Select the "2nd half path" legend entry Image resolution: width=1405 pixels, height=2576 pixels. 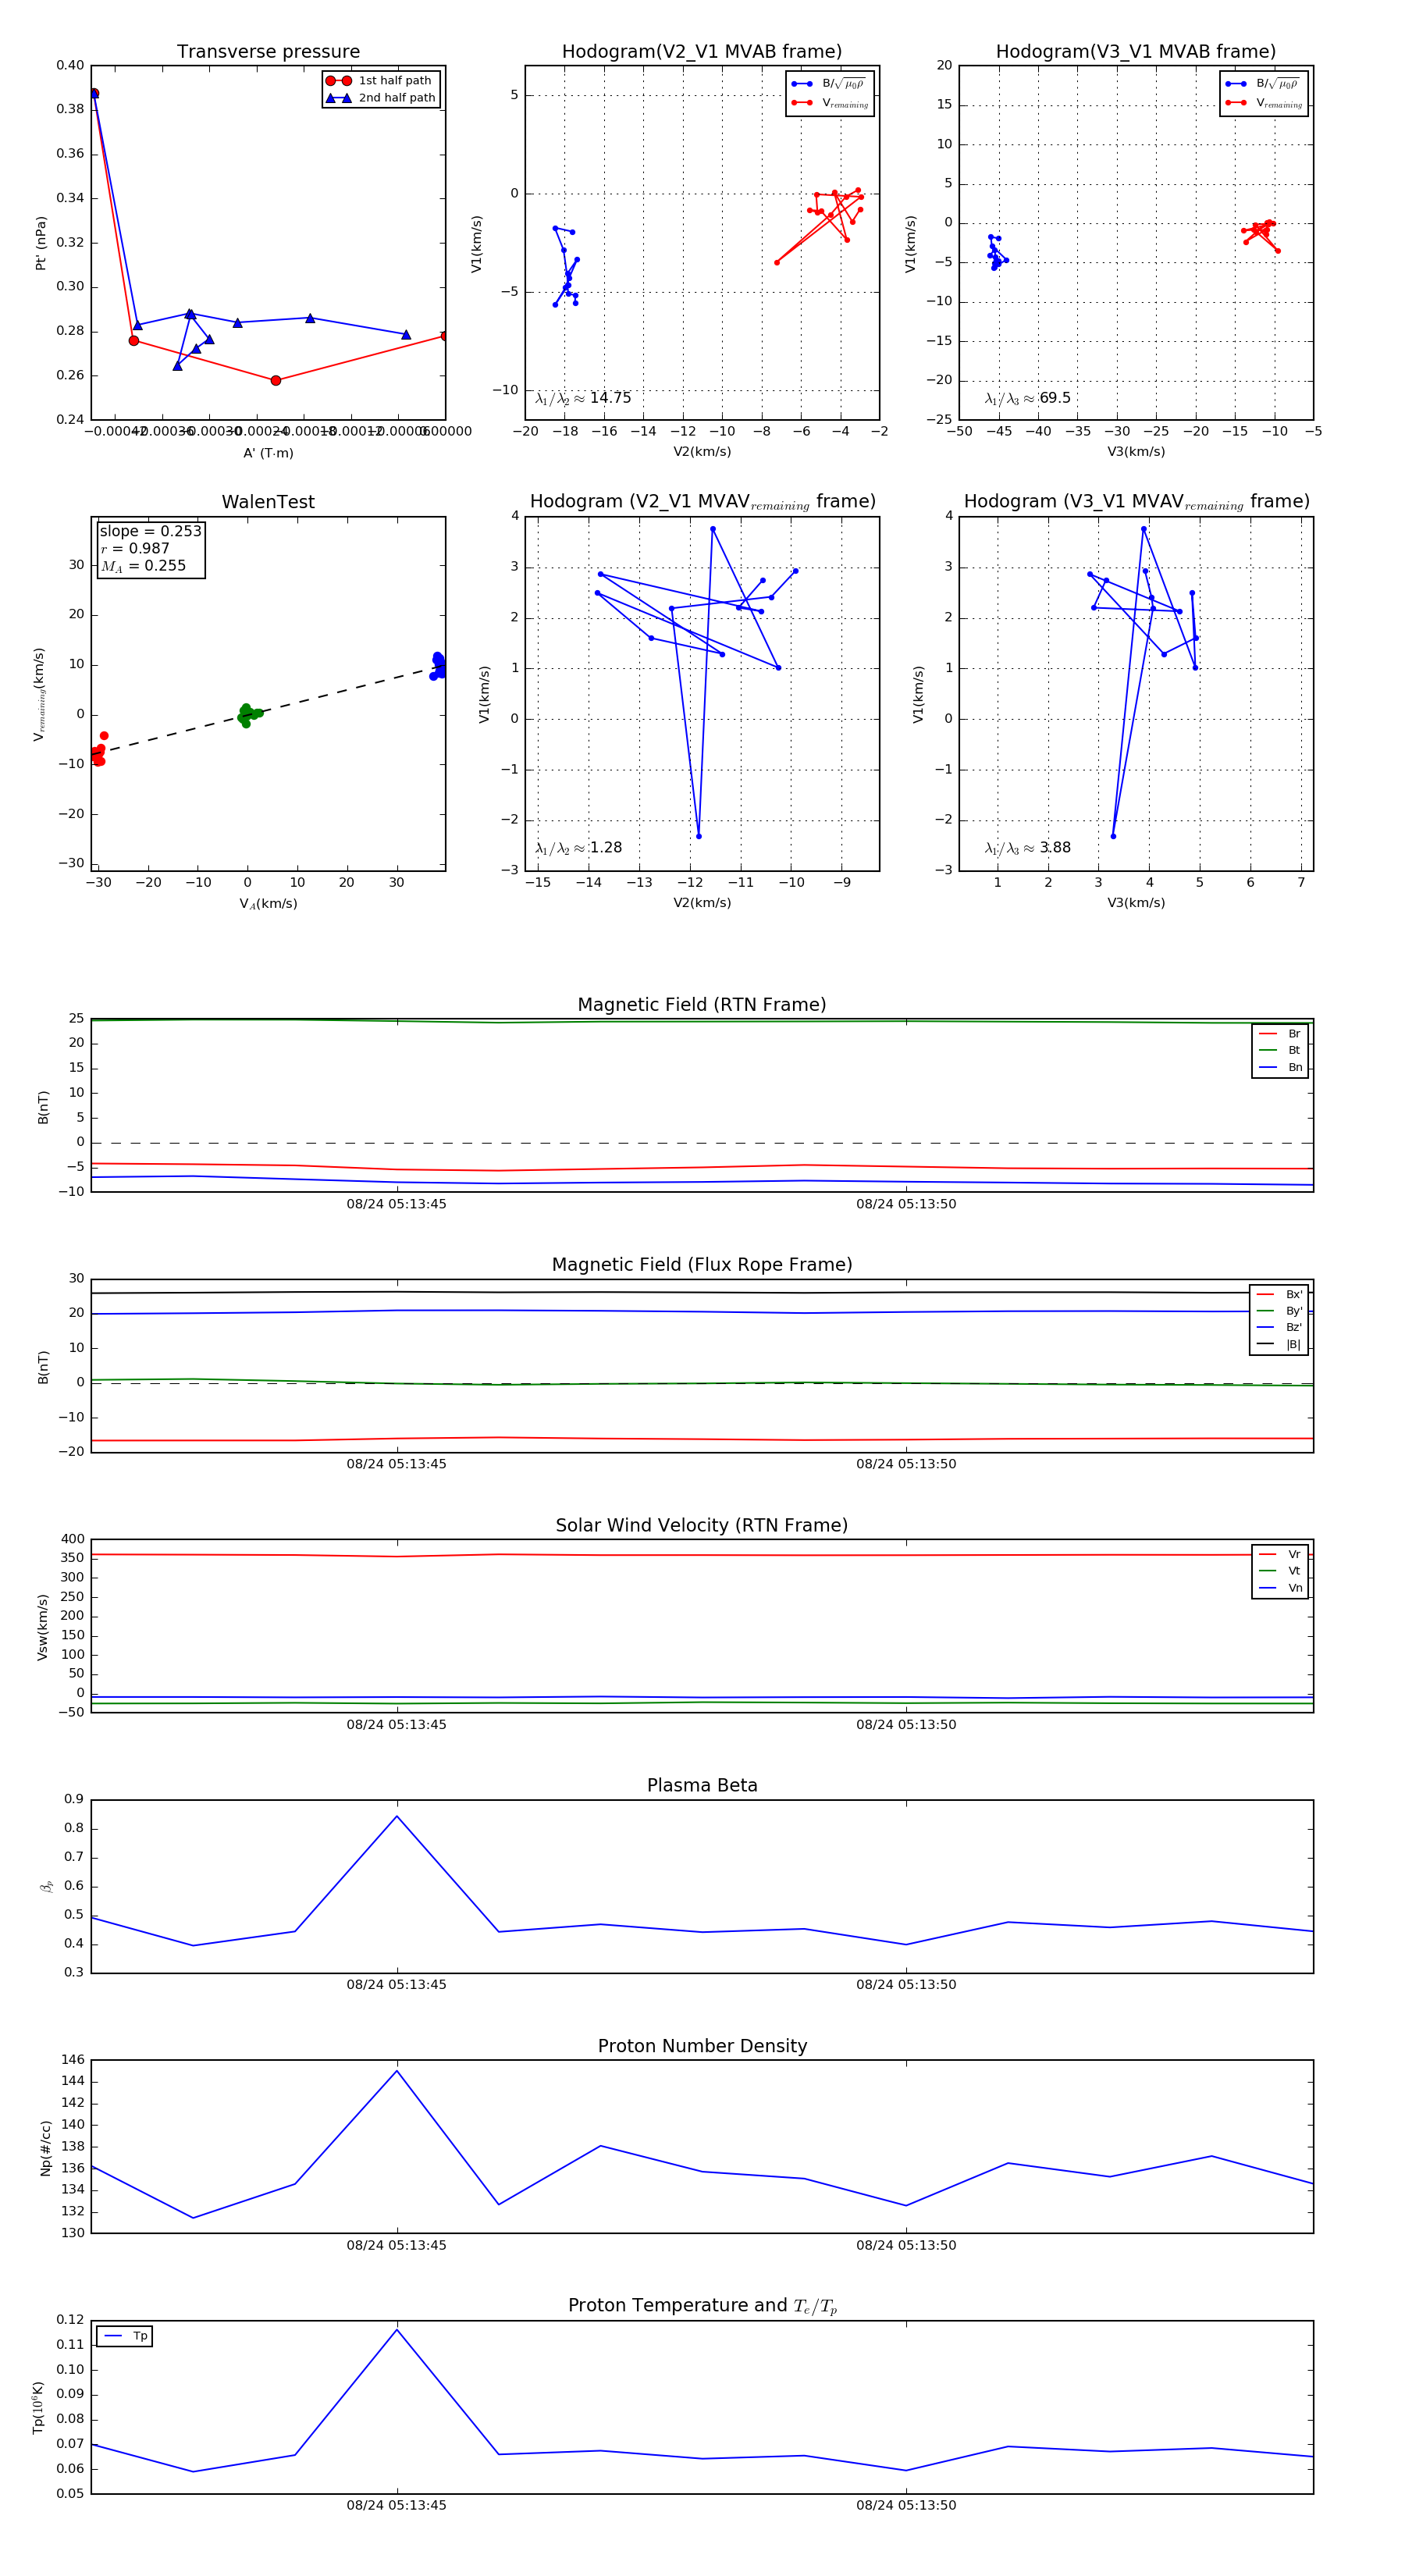coord(381,98)
